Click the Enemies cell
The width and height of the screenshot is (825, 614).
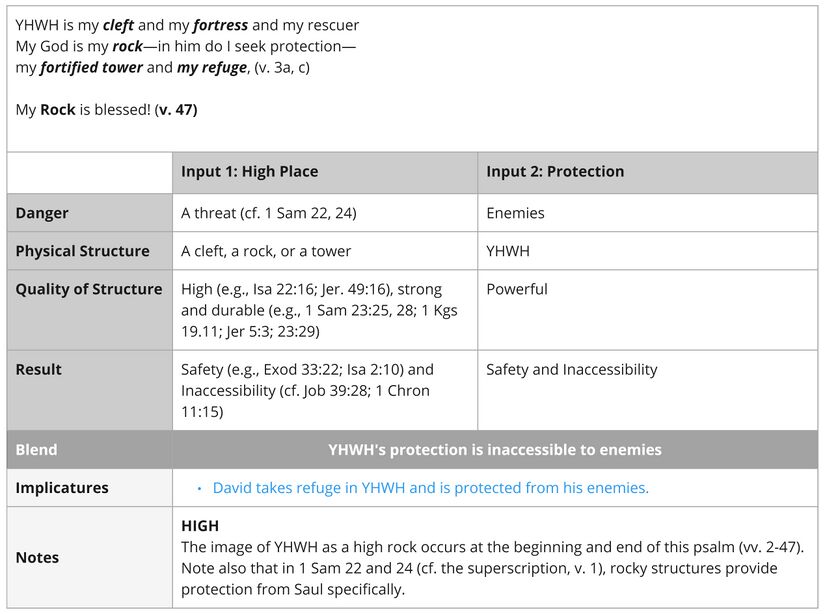(x=515, y=213)
